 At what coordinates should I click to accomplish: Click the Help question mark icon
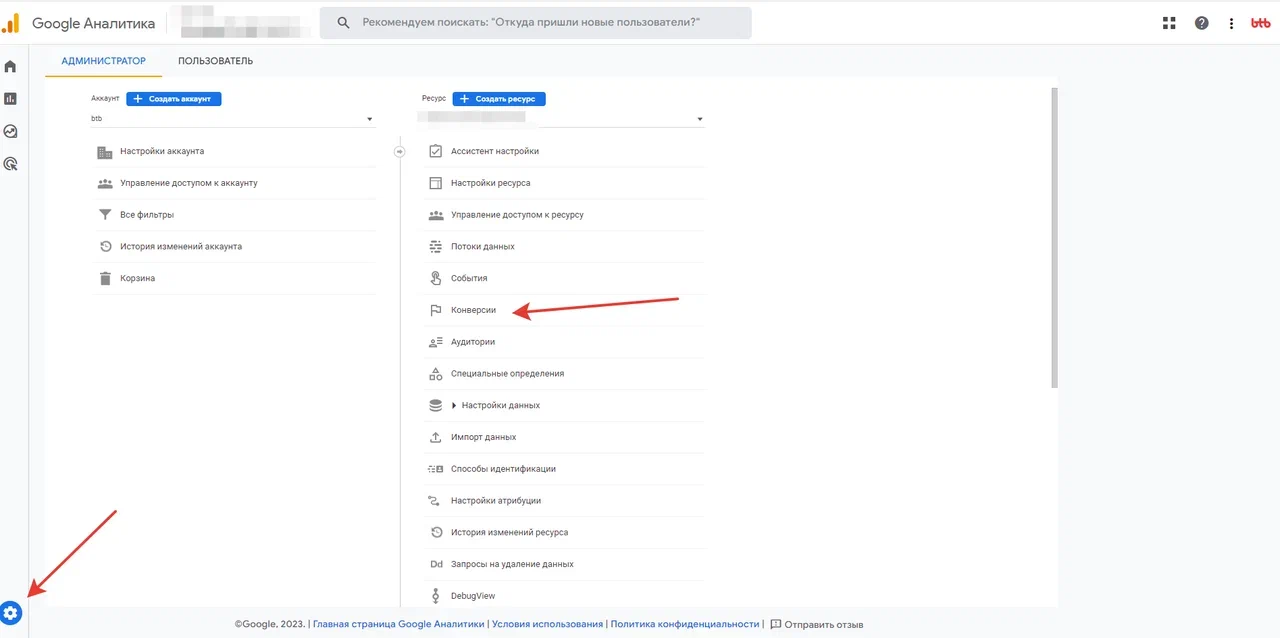pos(1201,23)
